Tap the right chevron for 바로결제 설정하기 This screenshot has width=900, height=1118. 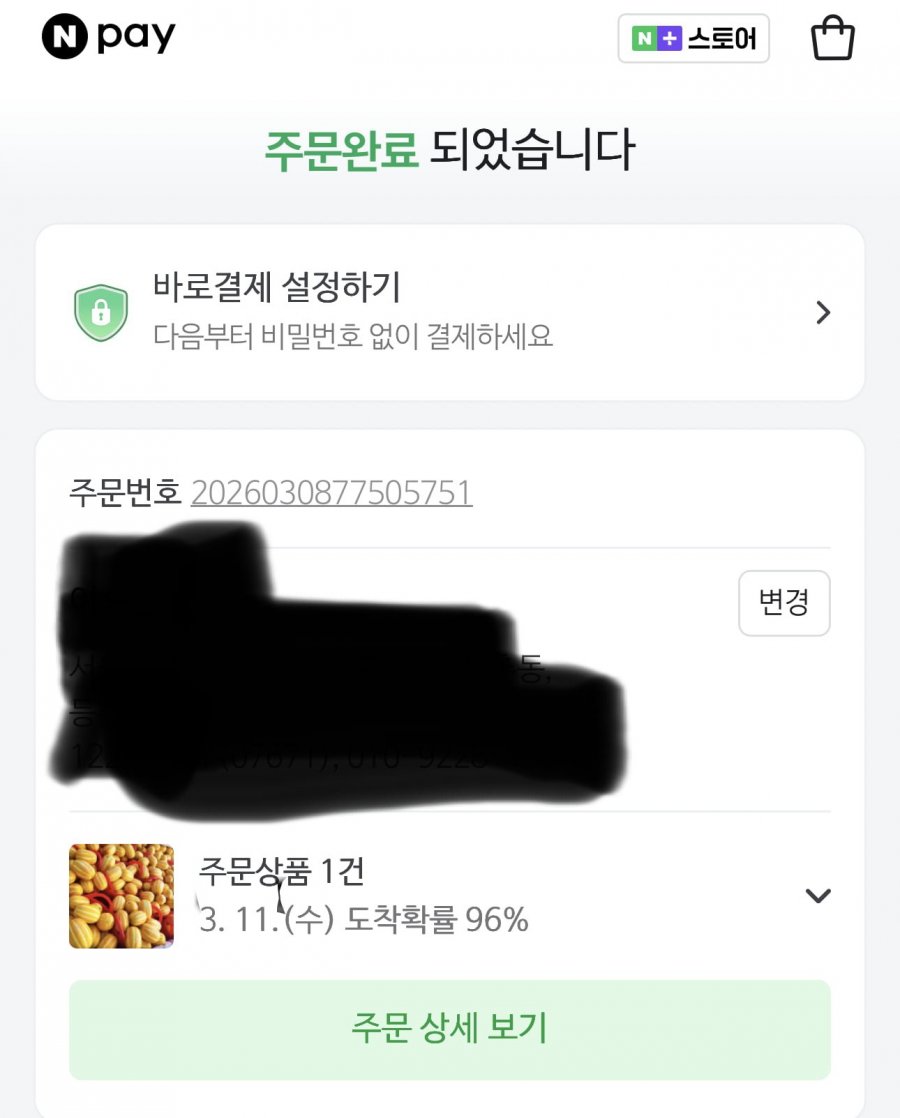click(823, 313)
